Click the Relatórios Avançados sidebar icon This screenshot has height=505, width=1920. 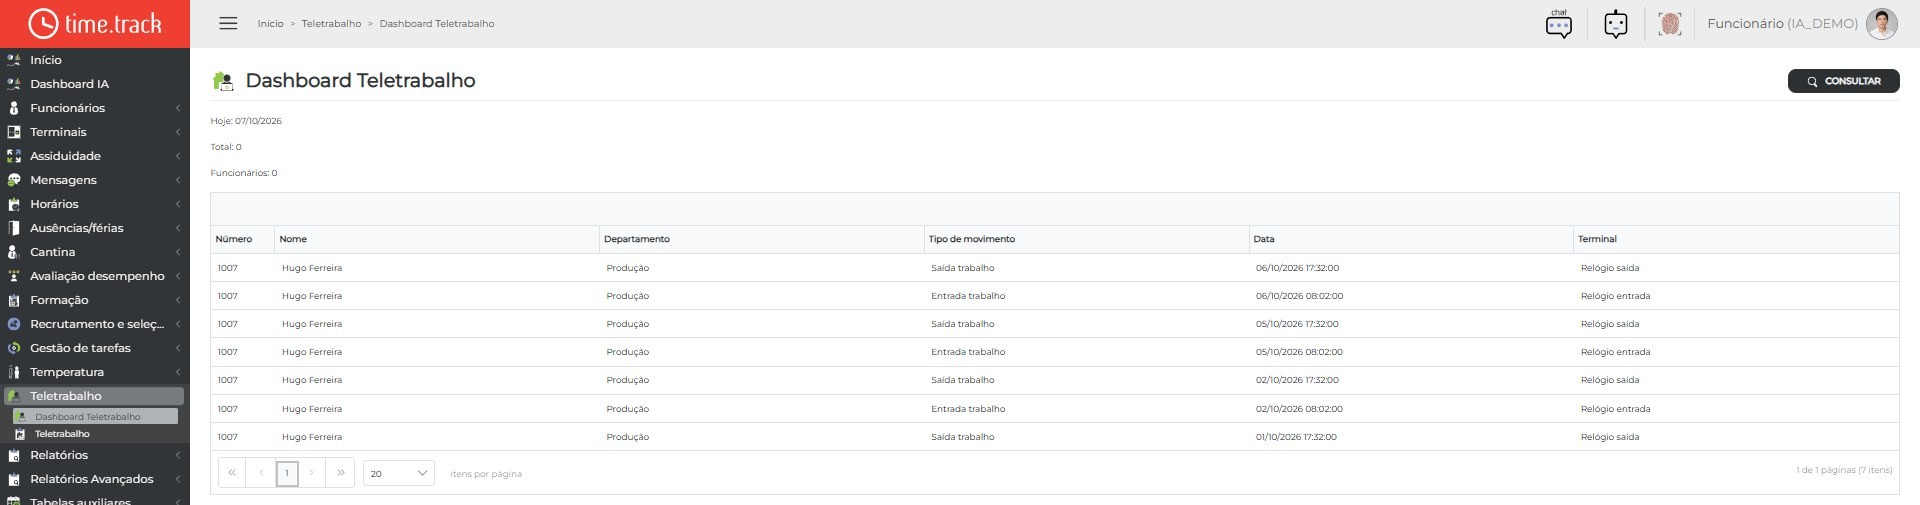[14, 479]
